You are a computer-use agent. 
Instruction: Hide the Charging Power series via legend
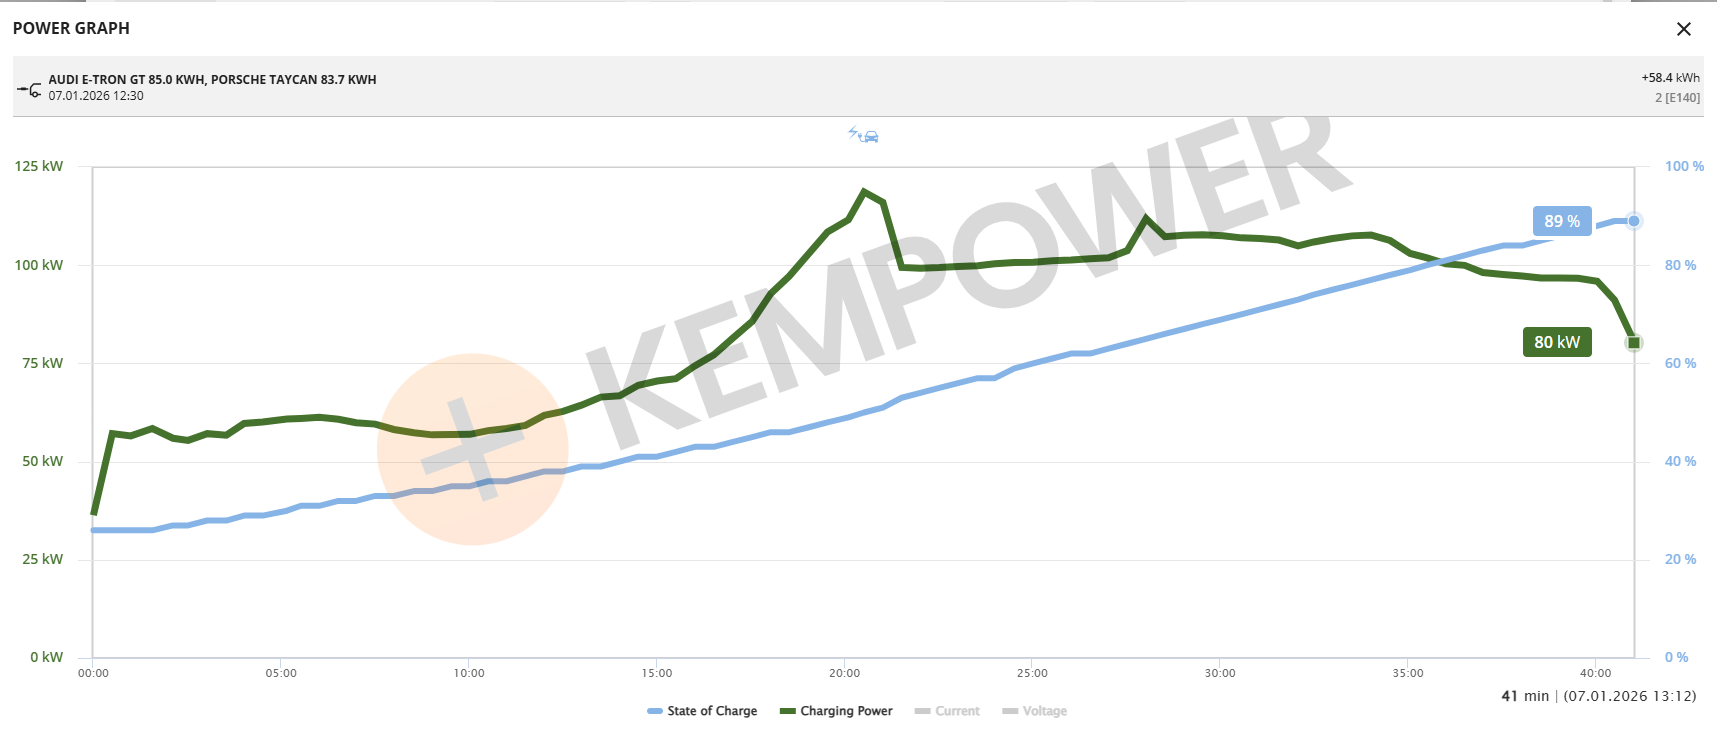[836, 711]
